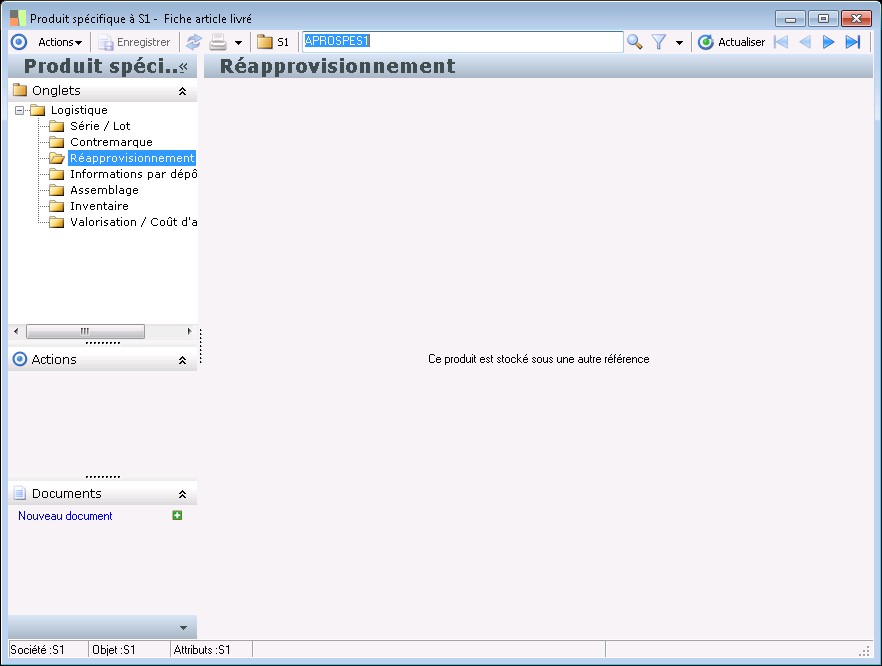Minimize the Produit spécifique window
This screenshot has height=666, width=882.
(x=790, y=19)
